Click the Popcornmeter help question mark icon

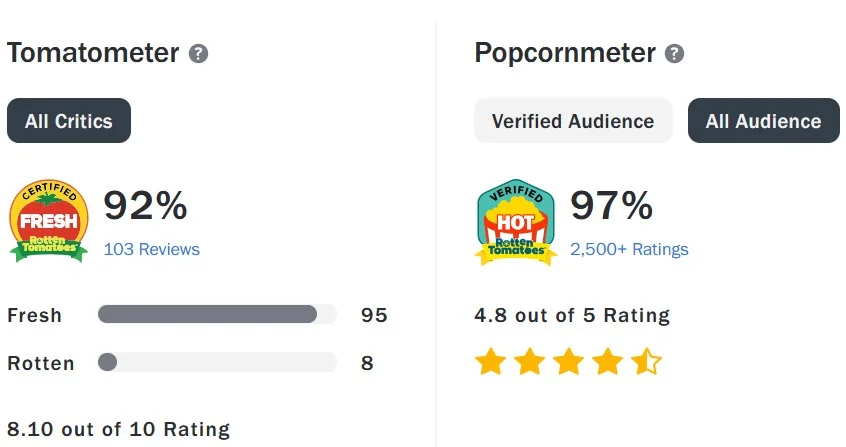(x=674, y=53)
